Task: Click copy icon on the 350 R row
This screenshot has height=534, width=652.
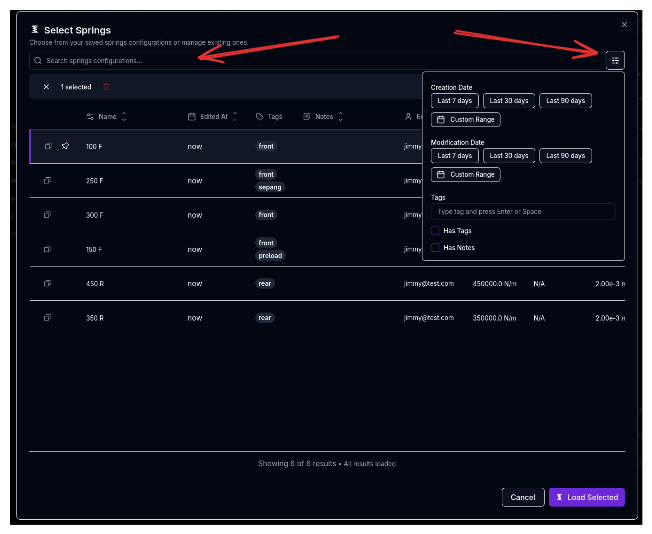Action: tap(47, 318)
